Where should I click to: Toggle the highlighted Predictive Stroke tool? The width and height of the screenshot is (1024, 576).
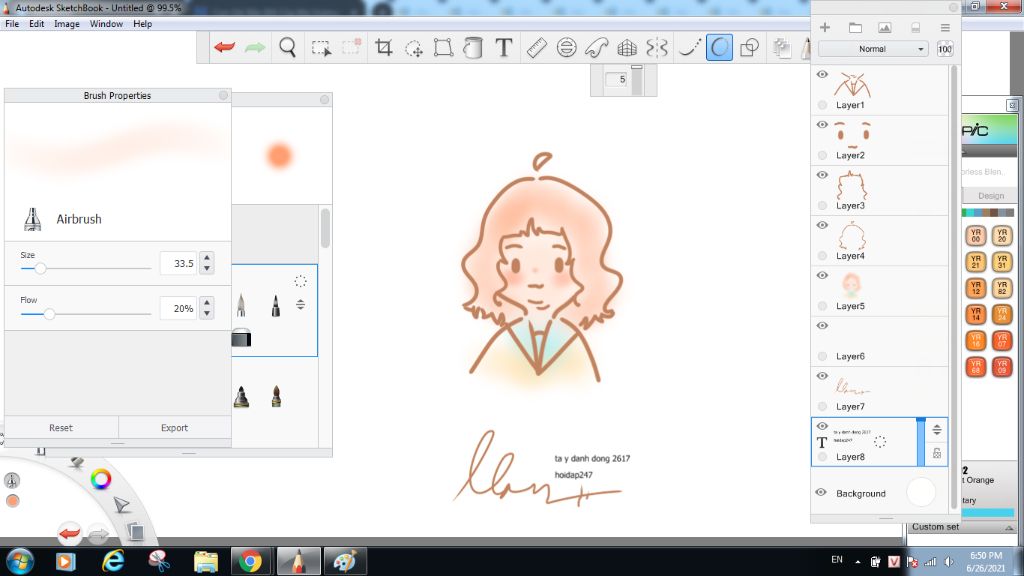click(x=719, y=47)
